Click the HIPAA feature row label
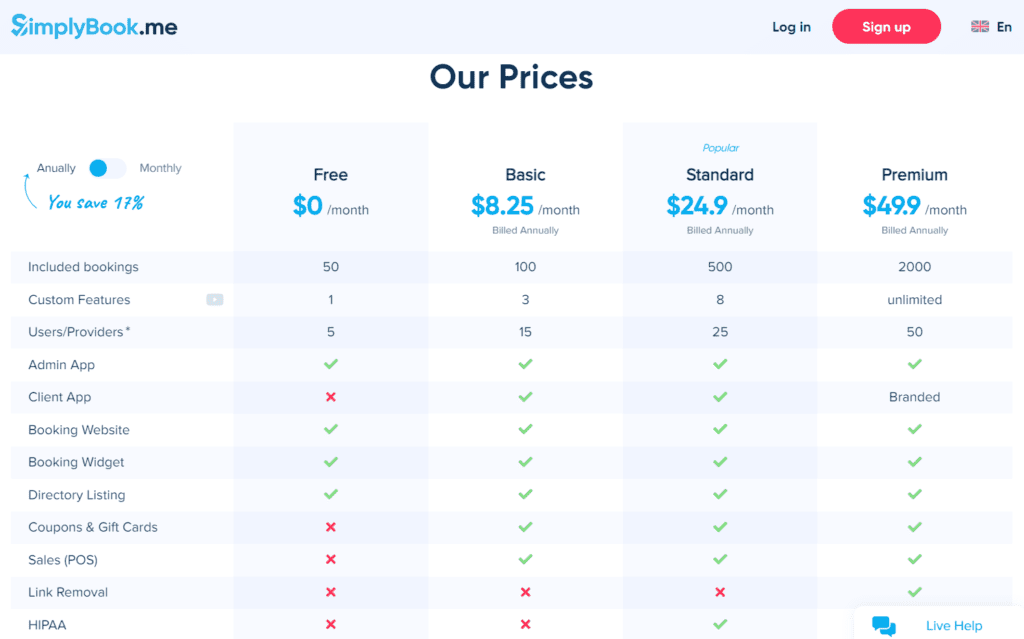 47,625
